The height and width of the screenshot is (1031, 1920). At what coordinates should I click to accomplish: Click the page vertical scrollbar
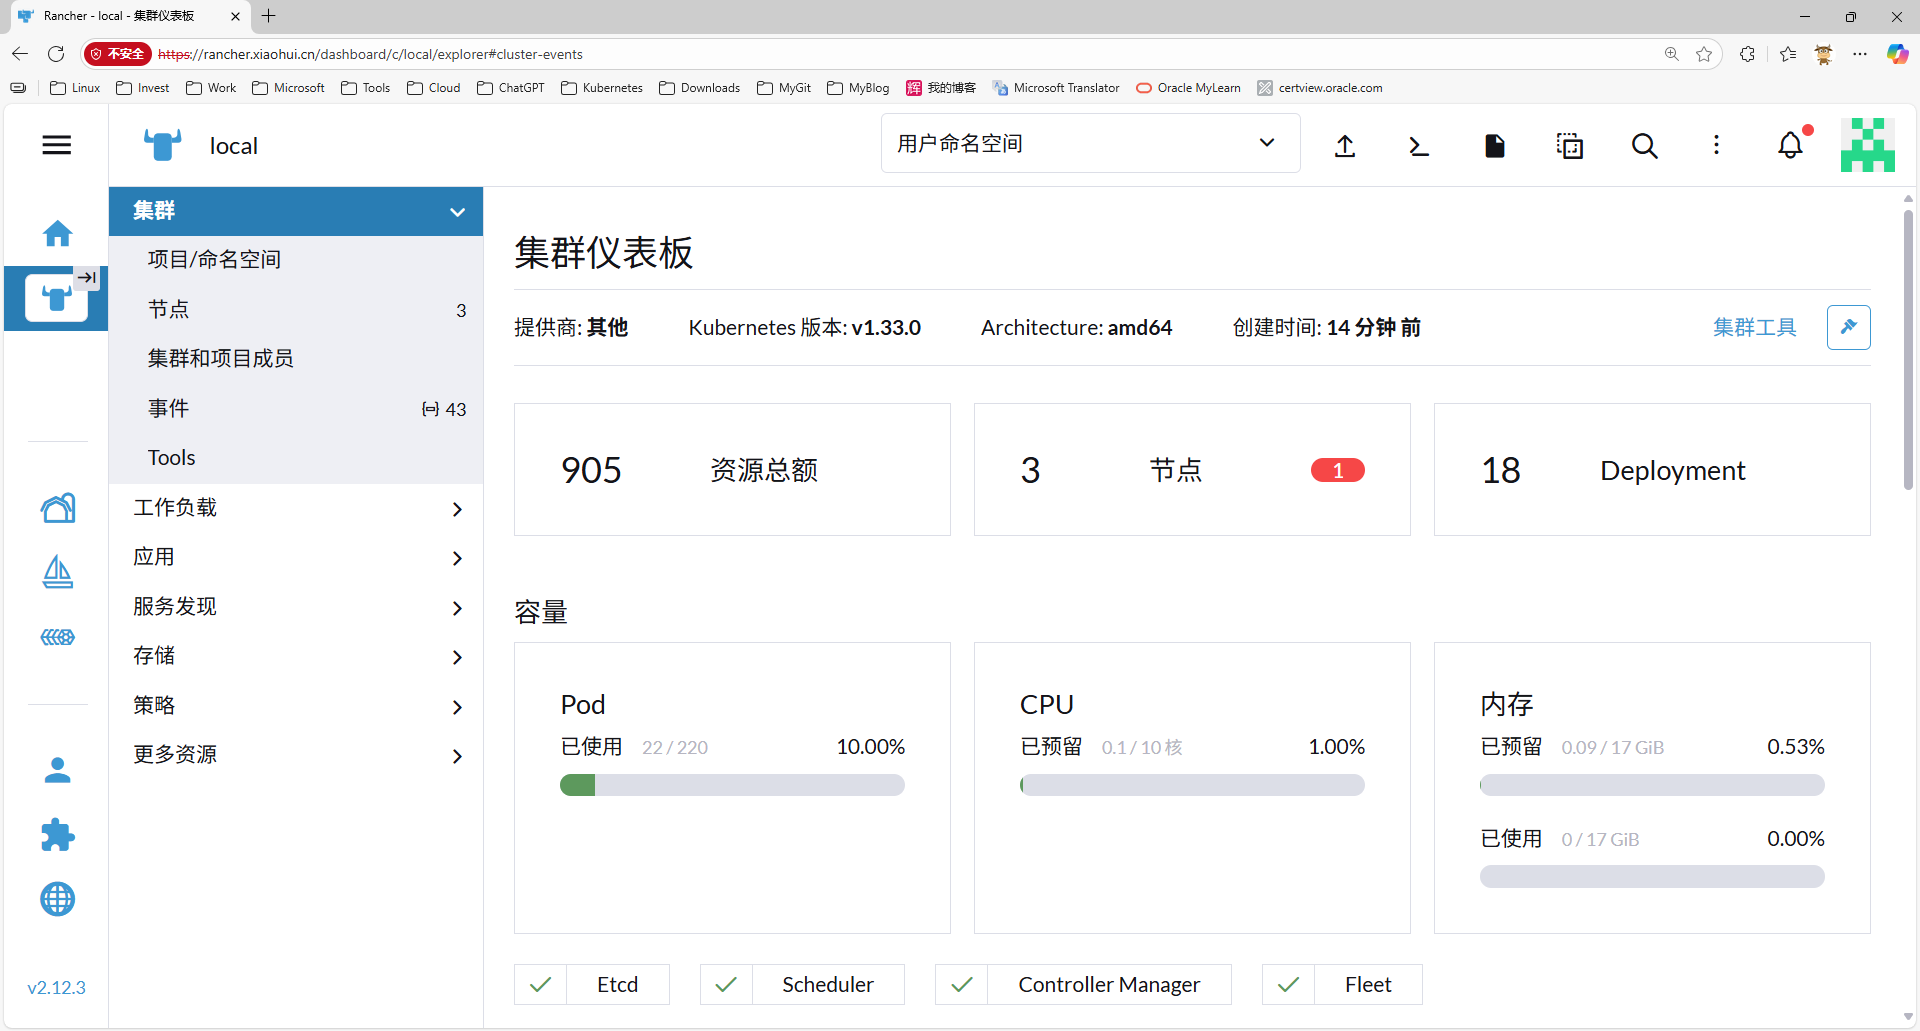1908,350
